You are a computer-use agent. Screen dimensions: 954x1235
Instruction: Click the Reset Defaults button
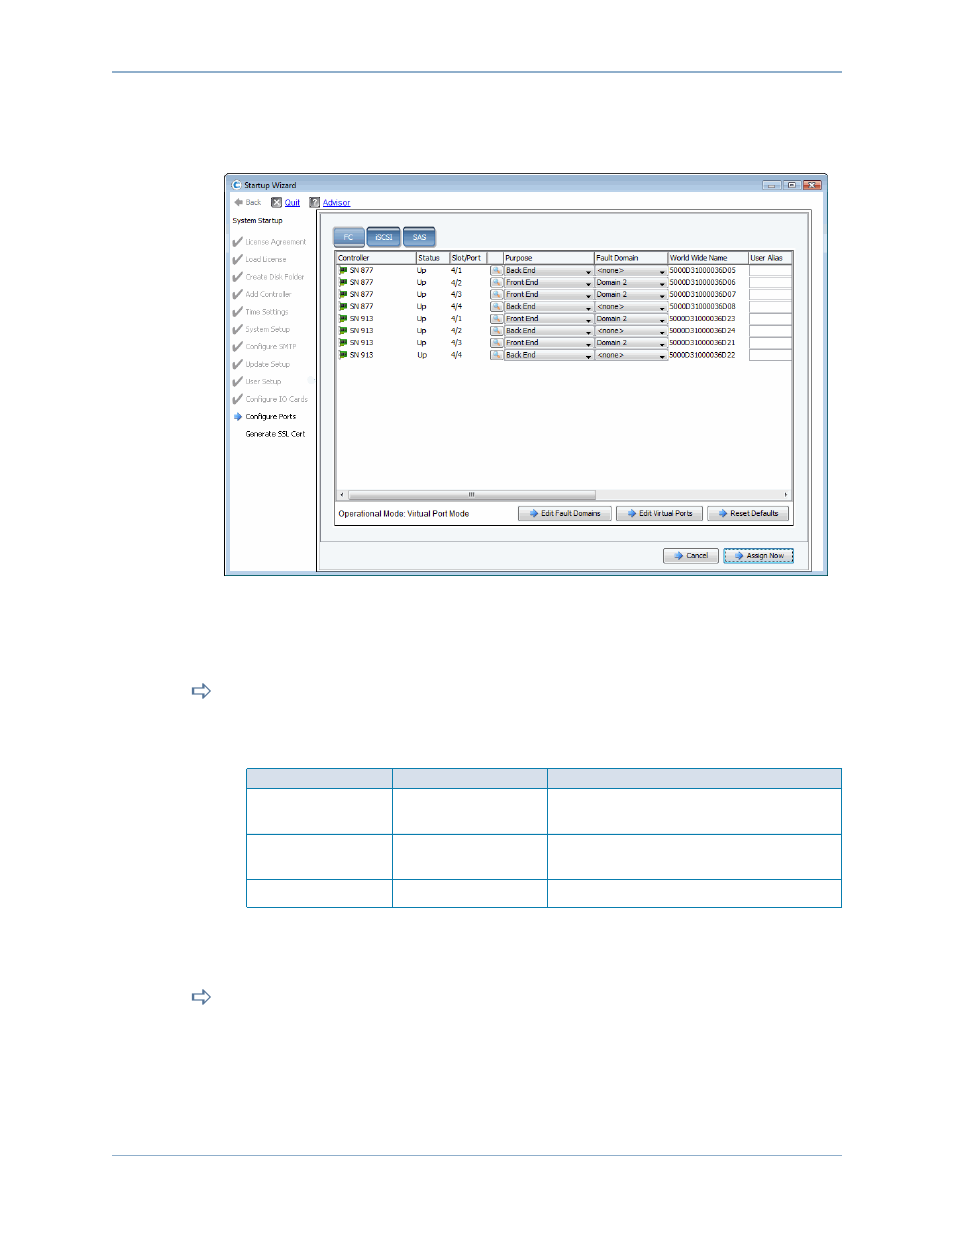748,513
